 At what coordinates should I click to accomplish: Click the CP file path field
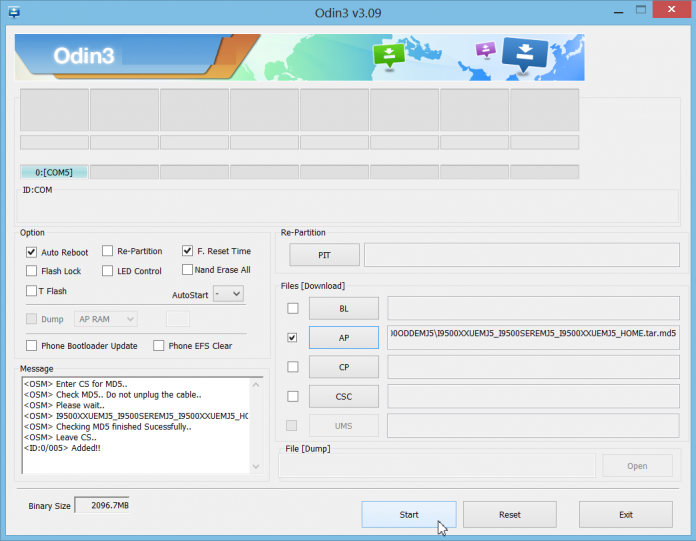(533, 367)
